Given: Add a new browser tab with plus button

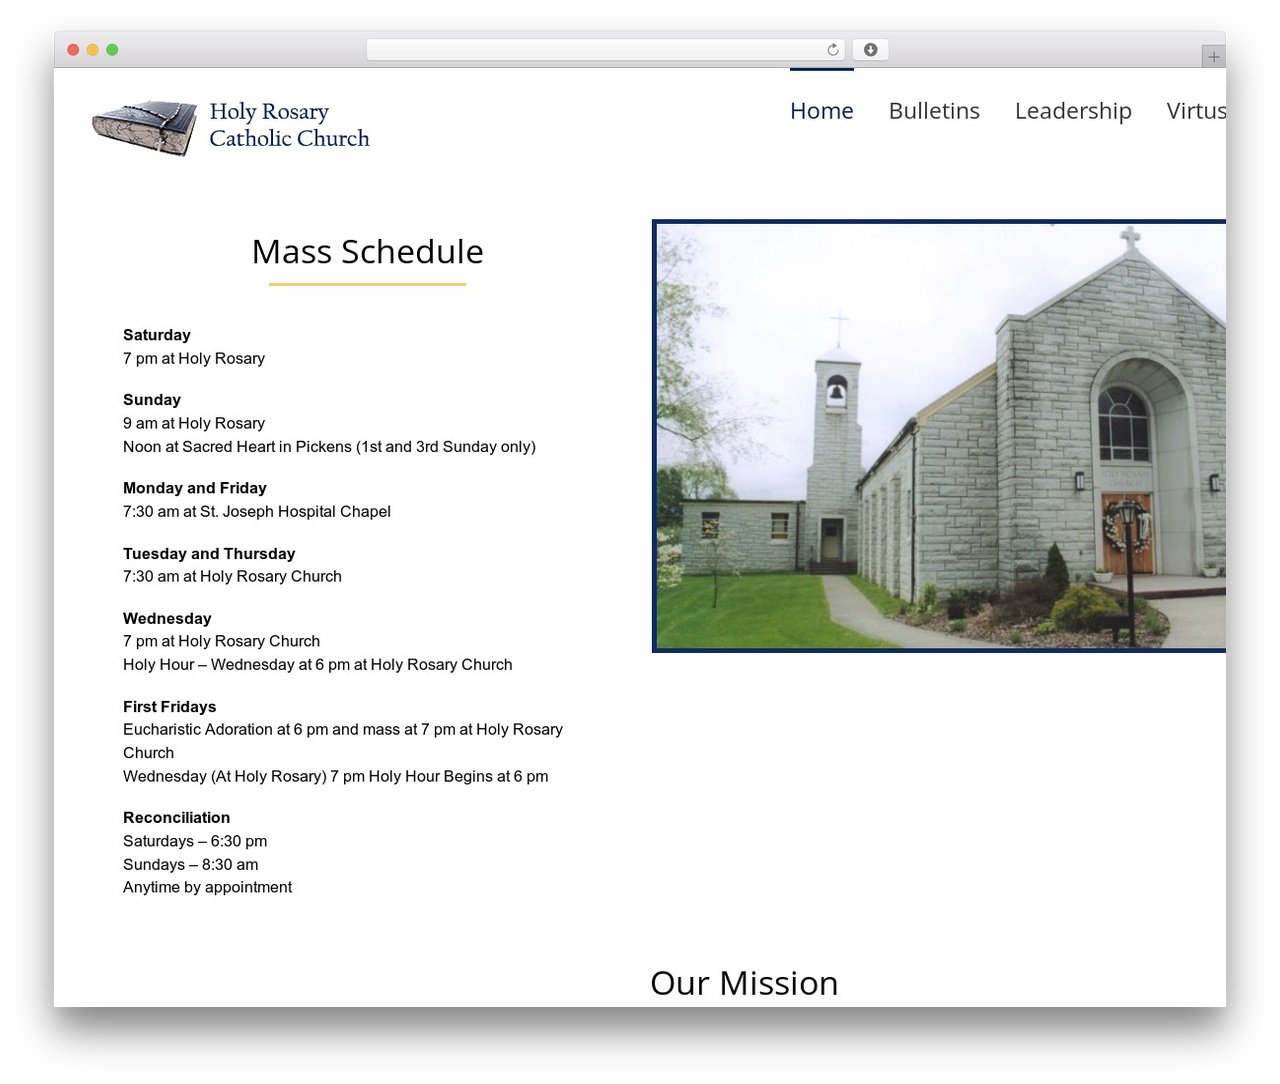Looking at the screenshot, I should click(1213, 57).
